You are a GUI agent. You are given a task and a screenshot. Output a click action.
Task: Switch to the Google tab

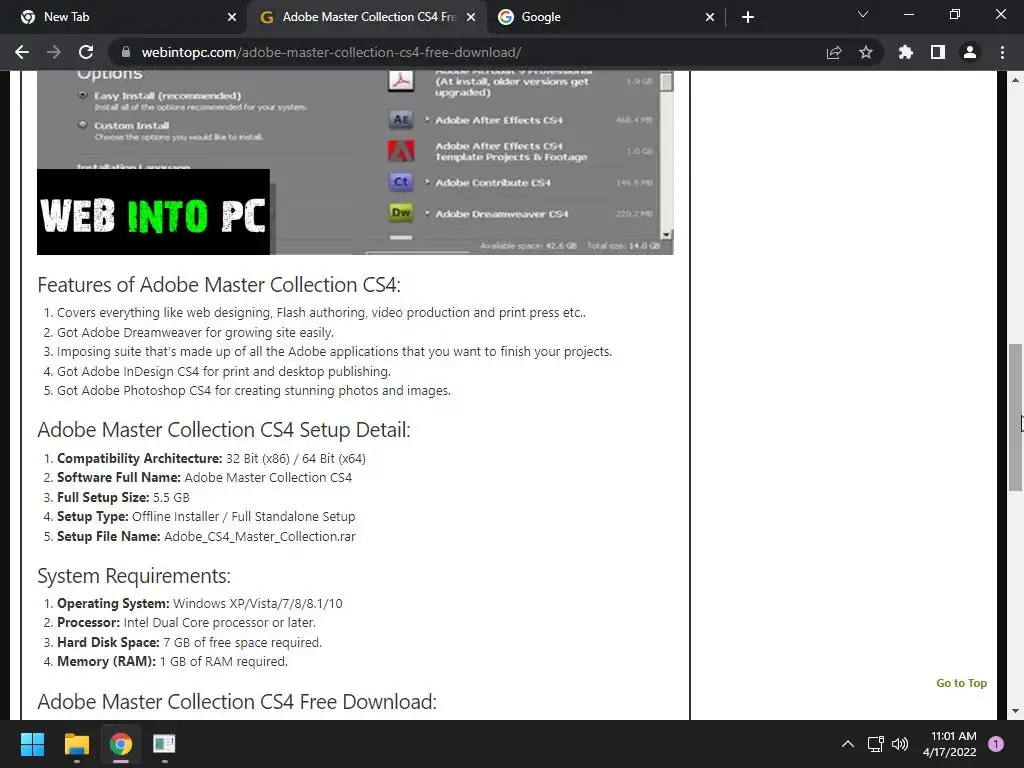point(605,17)
